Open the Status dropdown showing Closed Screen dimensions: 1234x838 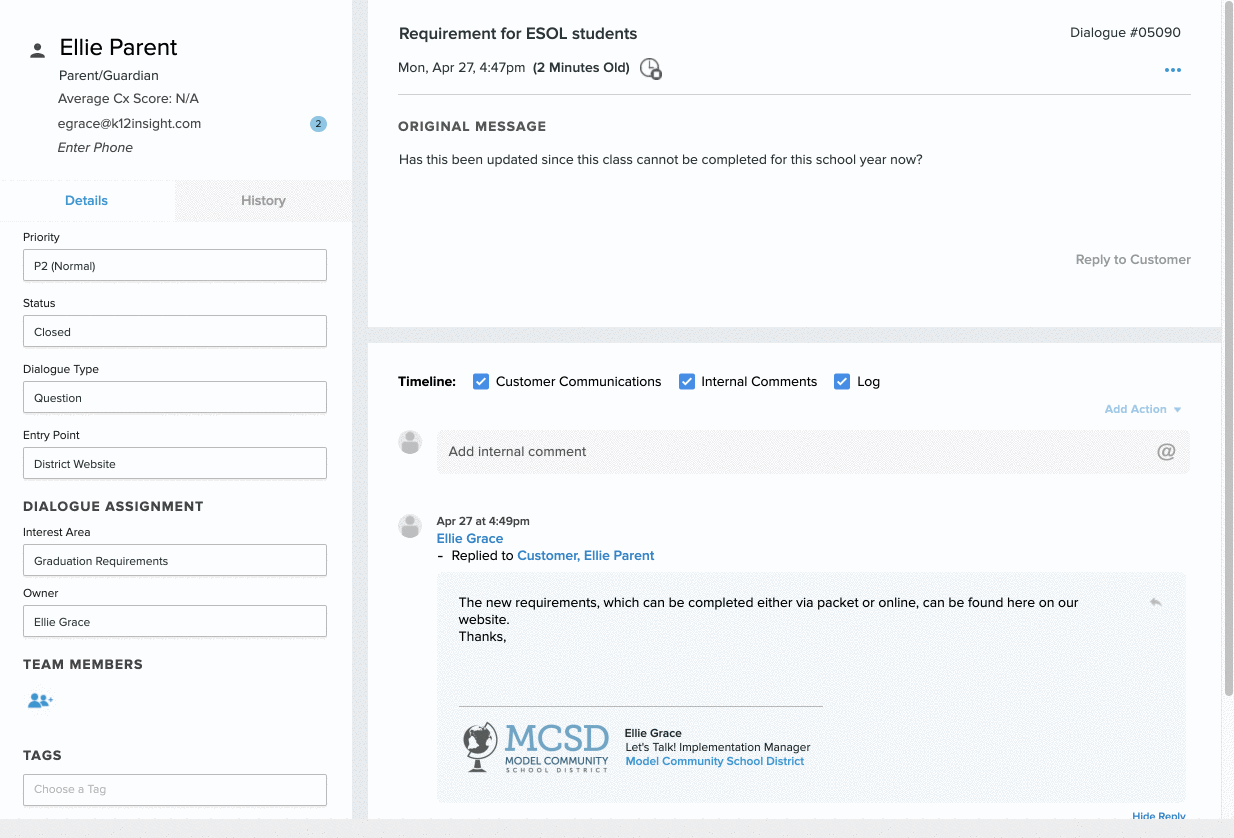click(175, 332)
